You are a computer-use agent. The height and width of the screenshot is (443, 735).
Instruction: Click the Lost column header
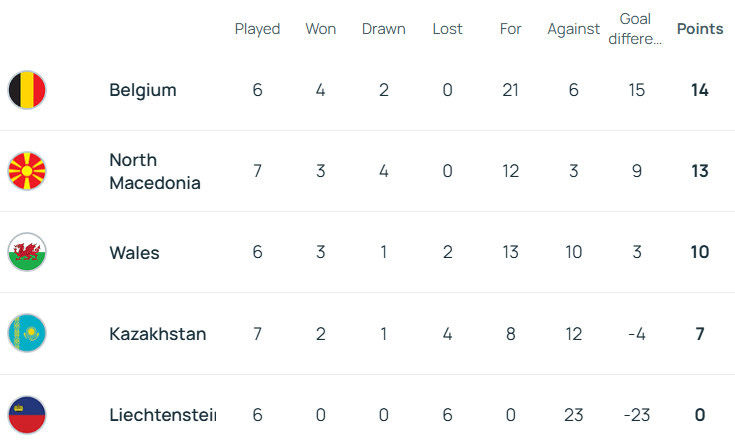click(447, 29)
